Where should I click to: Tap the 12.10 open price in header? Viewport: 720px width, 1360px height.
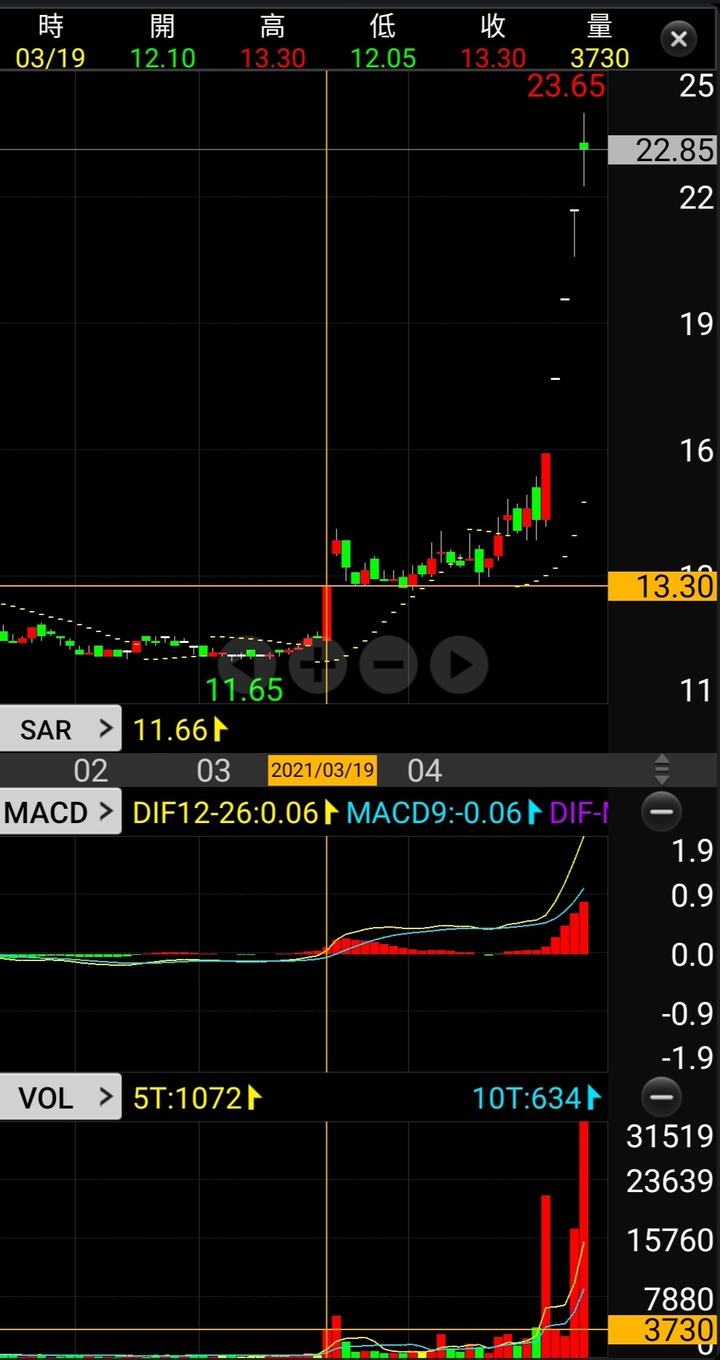[162, 58]
